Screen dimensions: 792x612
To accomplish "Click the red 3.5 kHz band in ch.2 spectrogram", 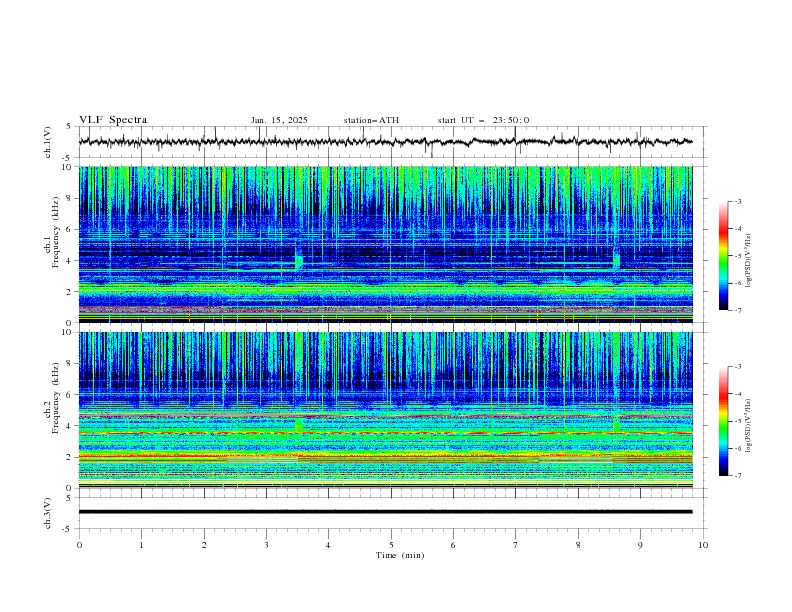I will click(x=385, y=433).
